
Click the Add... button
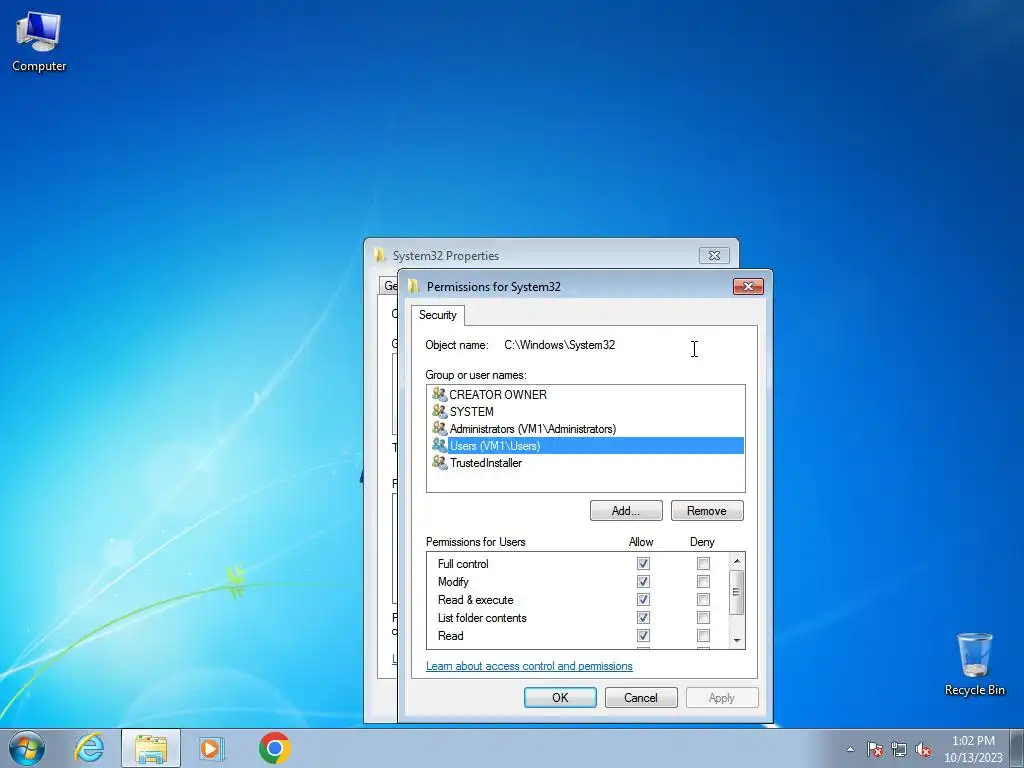[x=626, y=511]
